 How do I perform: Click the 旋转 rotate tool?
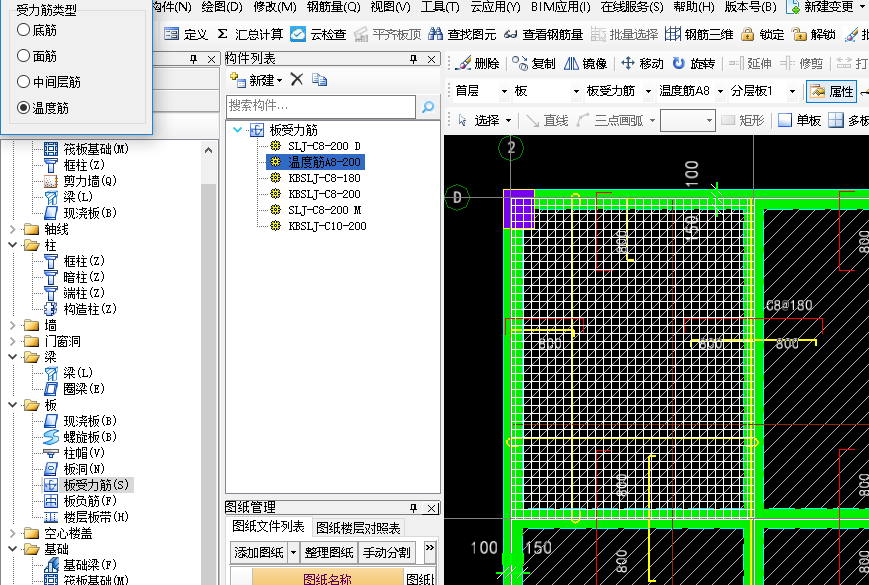[693, 63]
